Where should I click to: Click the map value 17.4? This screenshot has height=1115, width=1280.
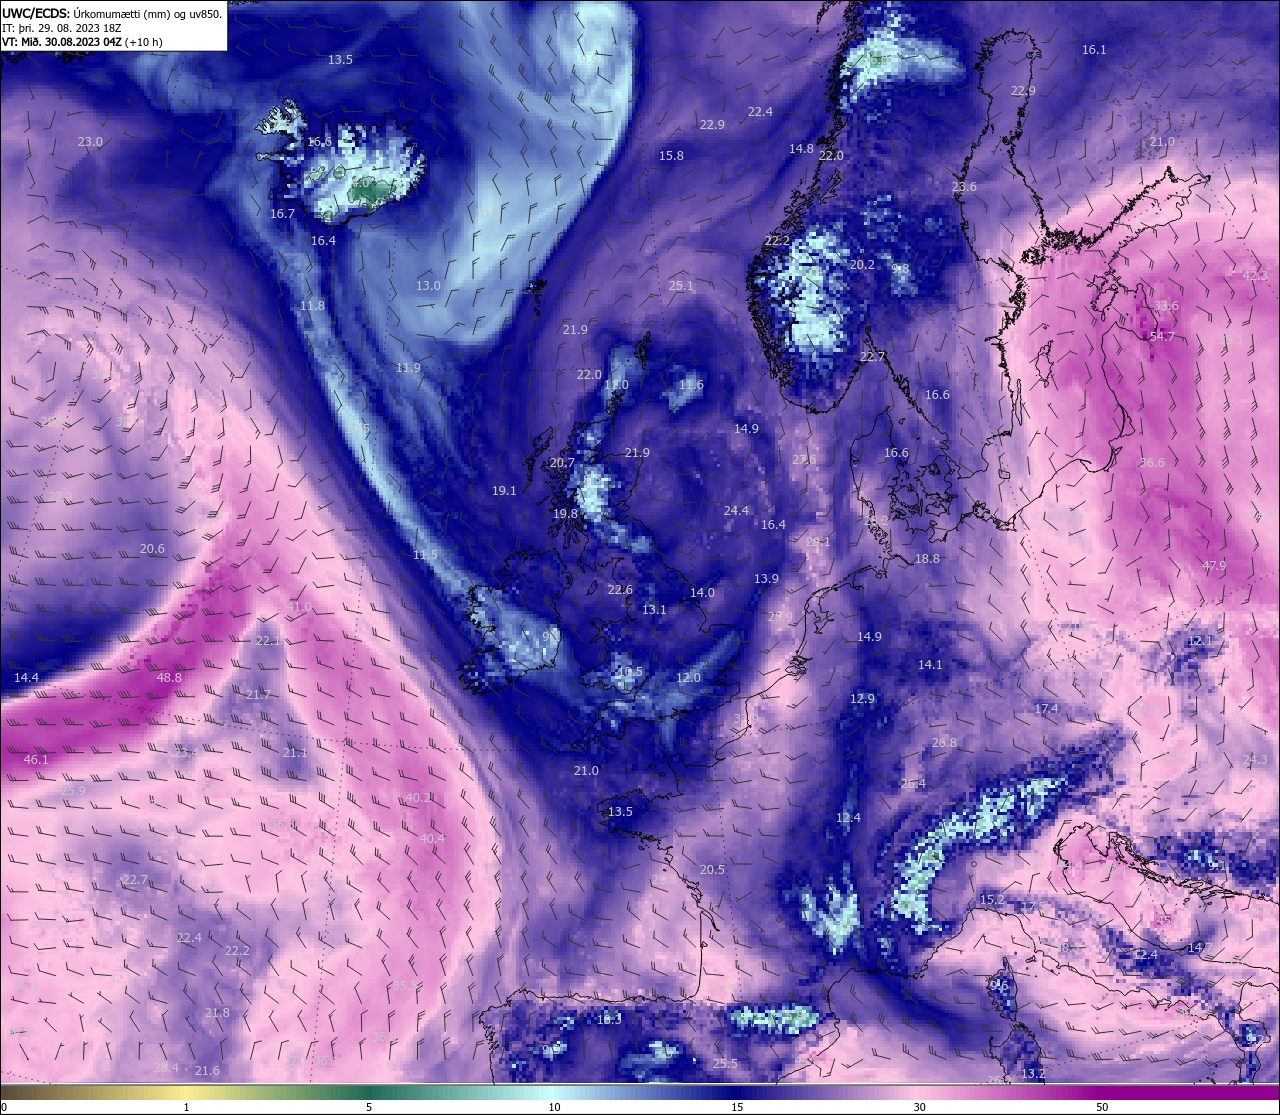click(1046, 709)
